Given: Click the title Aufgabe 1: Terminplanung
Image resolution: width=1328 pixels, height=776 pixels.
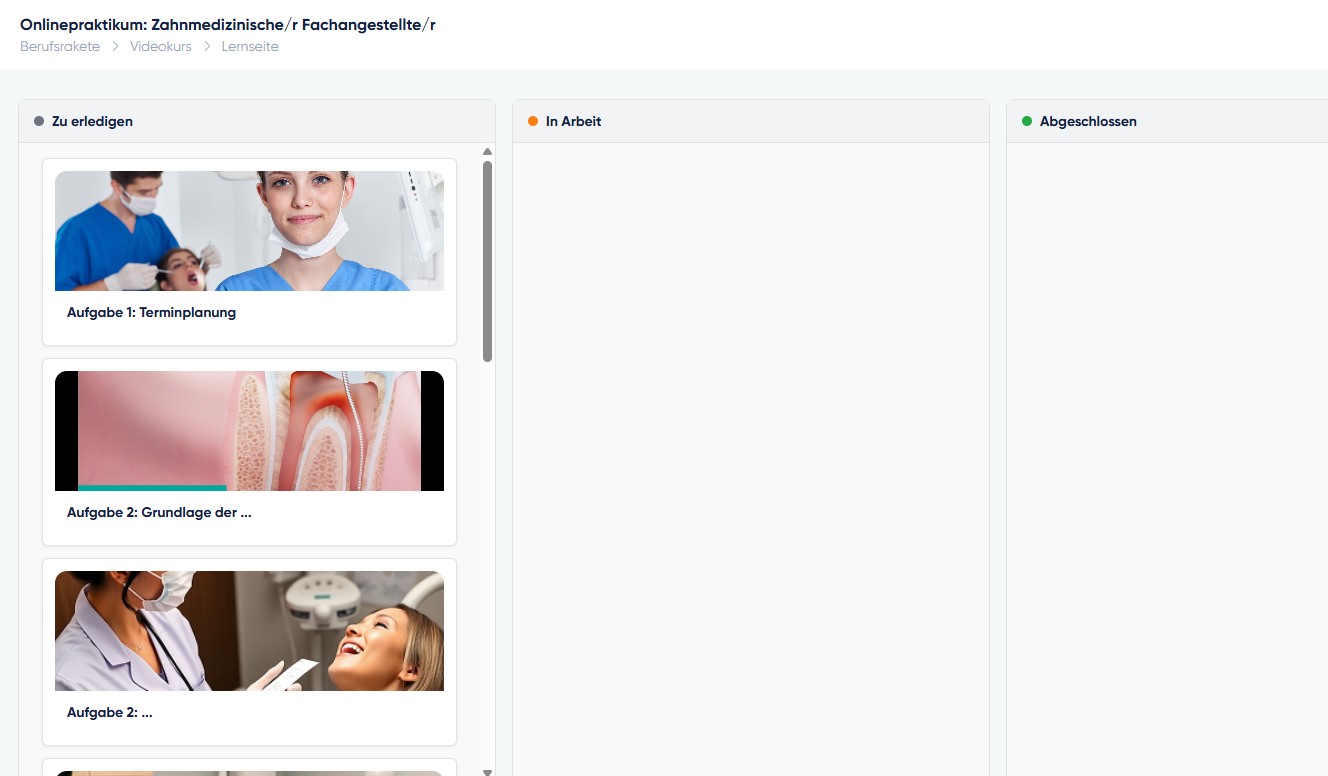Looking at the screenshot, I should click(x=151, y=312).
